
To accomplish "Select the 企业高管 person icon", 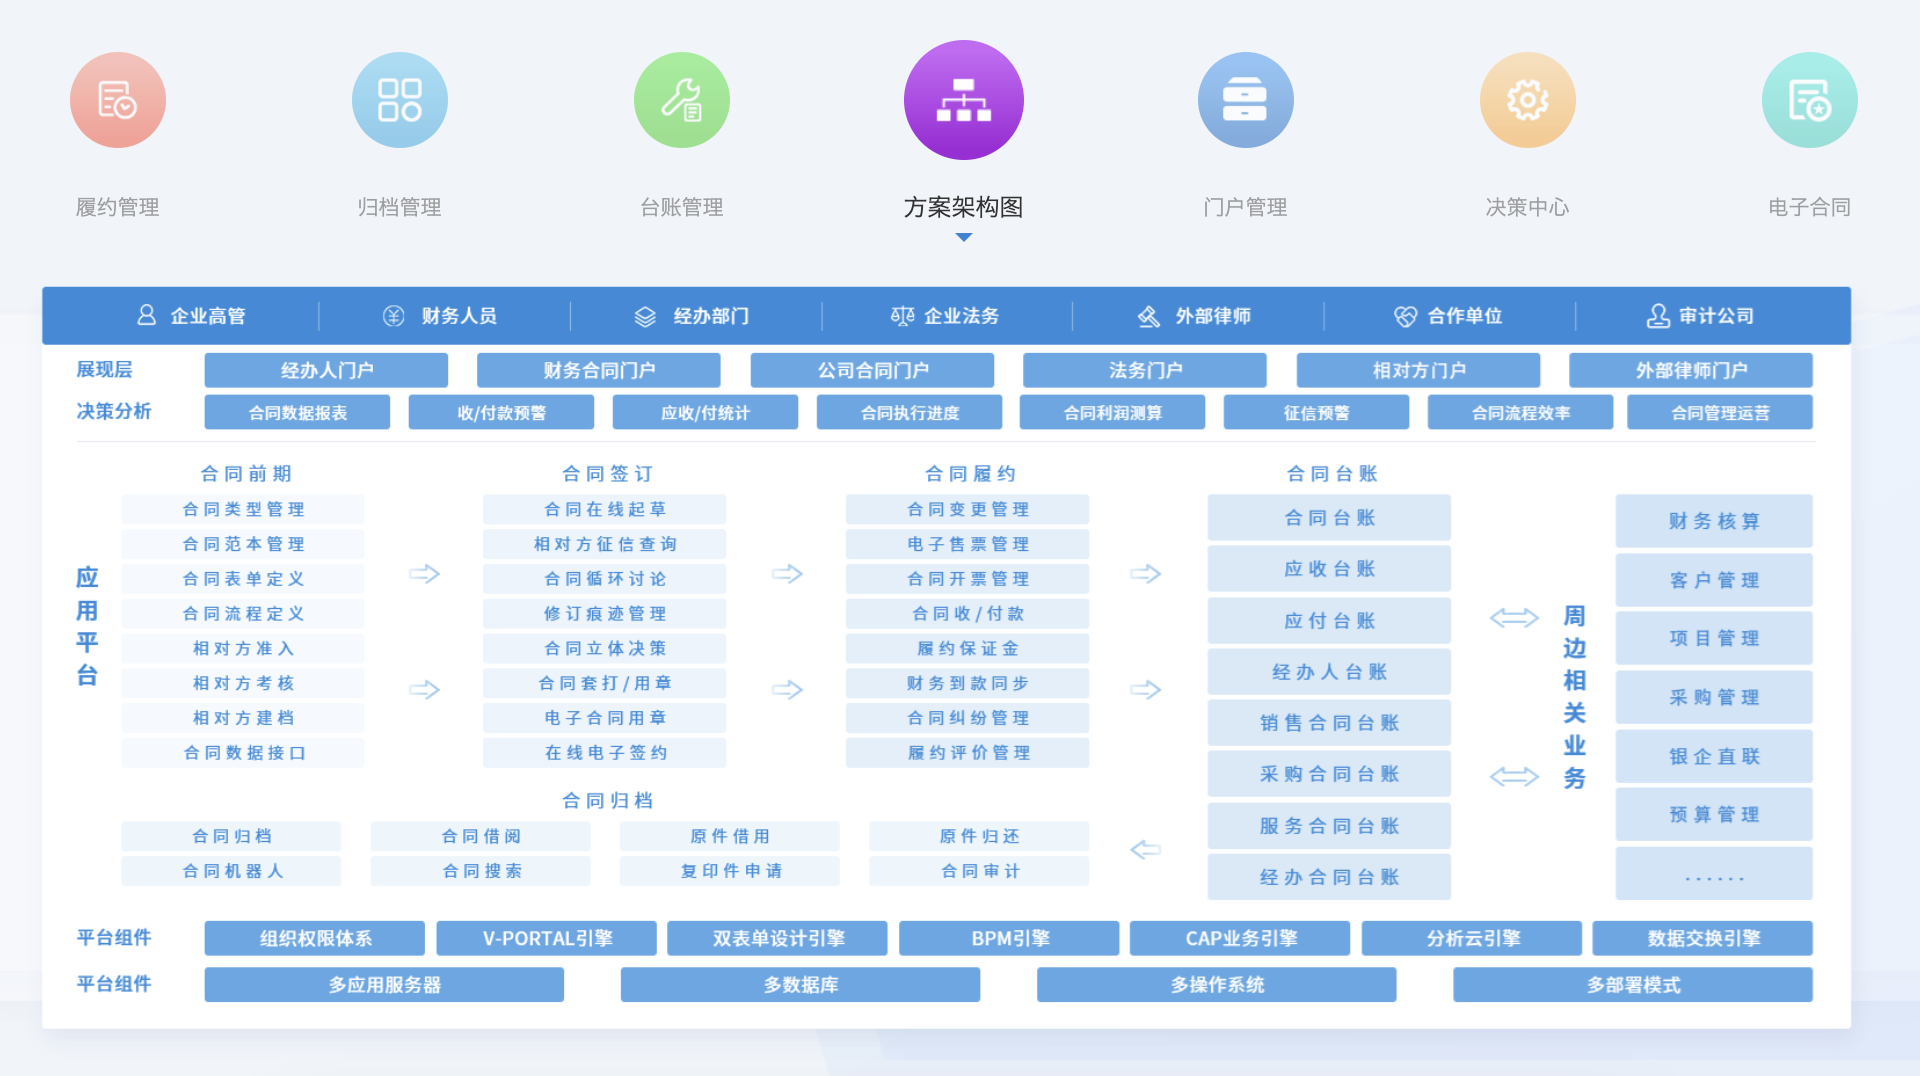I will click(146, 315).
